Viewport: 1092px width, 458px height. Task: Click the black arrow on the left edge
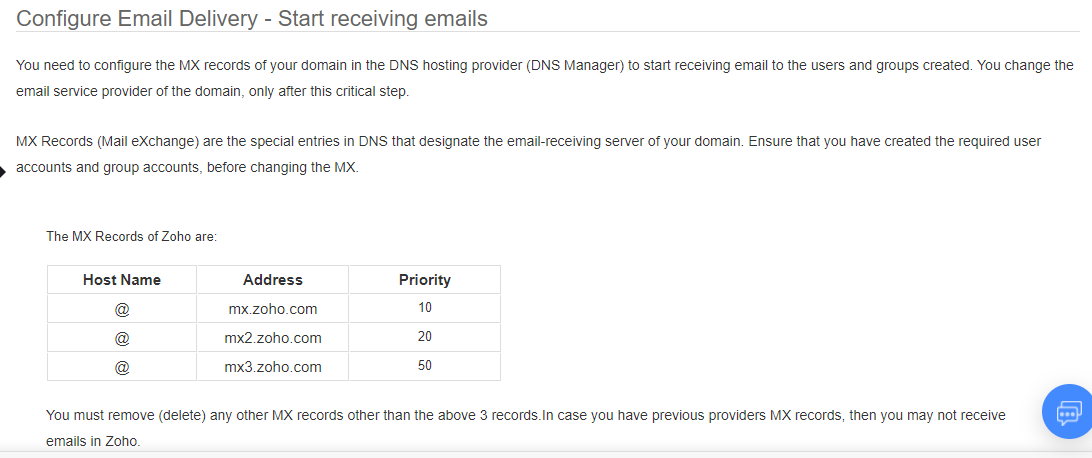pos(3,172)
